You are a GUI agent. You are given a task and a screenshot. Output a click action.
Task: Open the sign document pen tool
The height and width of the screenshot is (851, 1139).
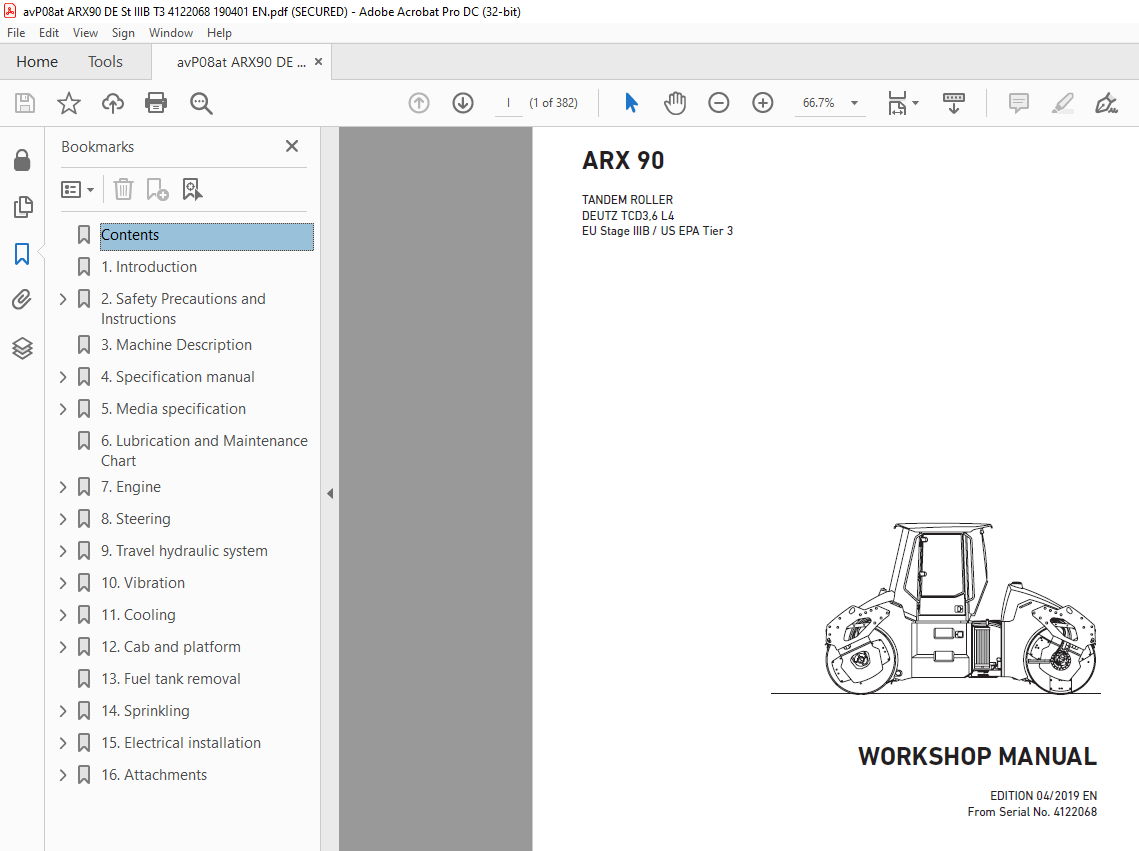click(x=1106, y=103)
